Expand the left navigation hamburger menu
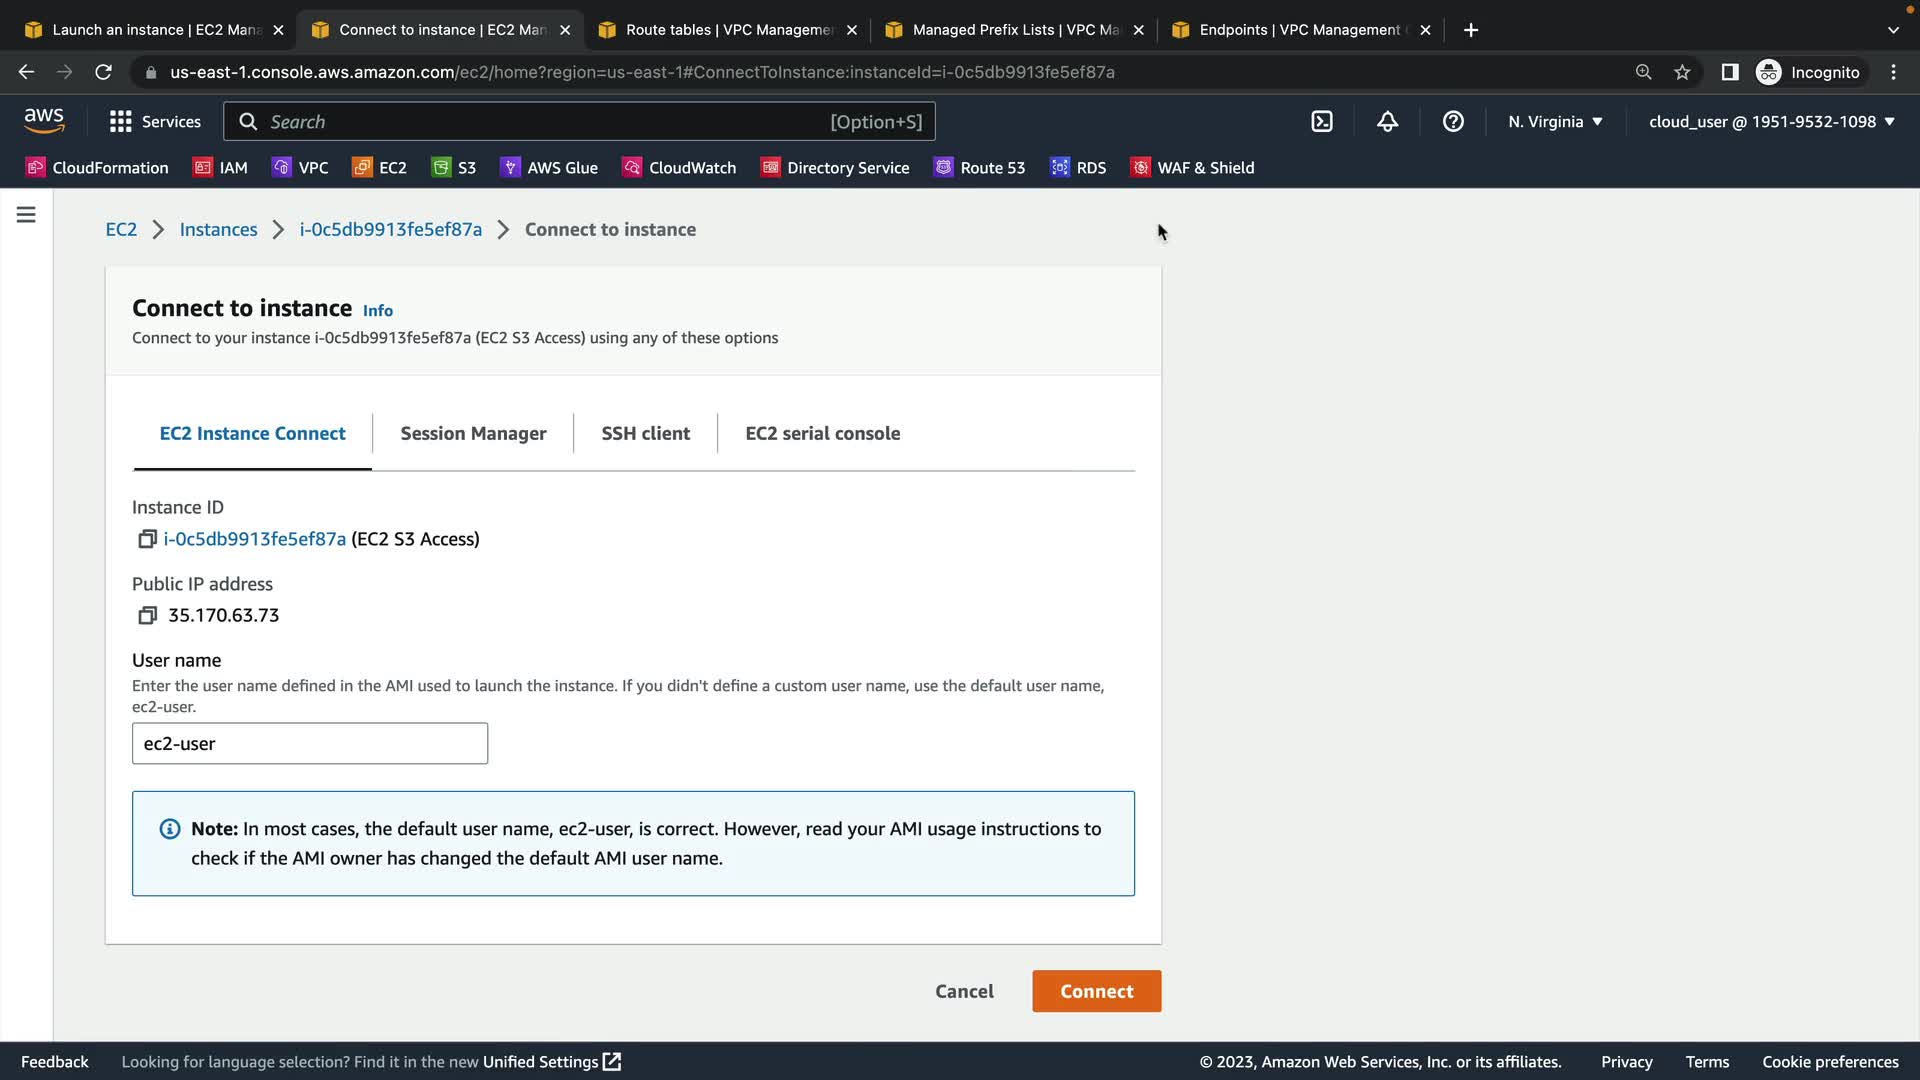 [x=26, y=215]
